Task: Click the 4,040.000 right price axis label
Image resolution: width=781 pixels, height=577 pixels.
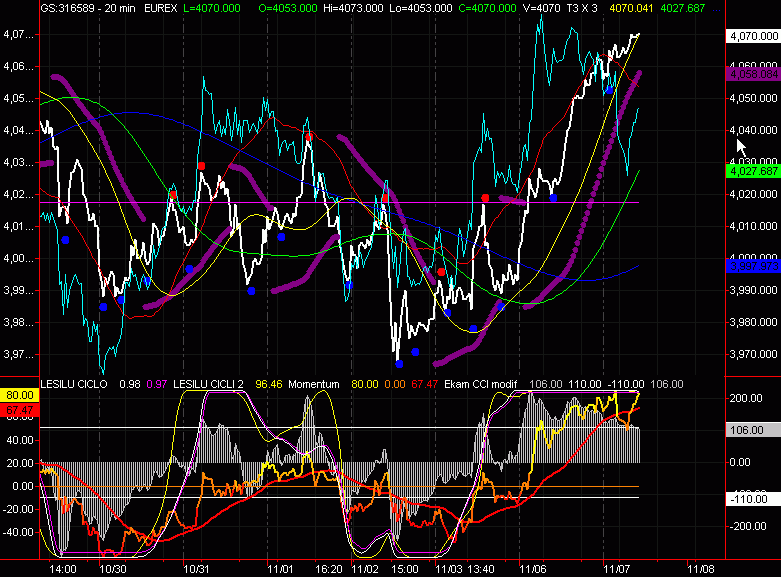Action: 753,130
